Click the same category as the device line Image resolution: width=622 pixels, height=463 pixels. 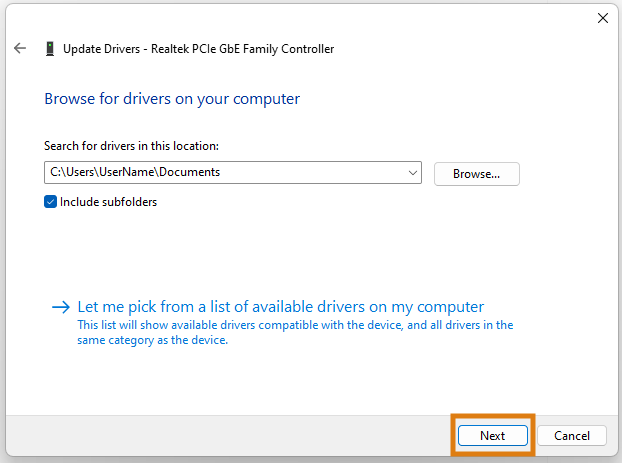coord(152,340)
